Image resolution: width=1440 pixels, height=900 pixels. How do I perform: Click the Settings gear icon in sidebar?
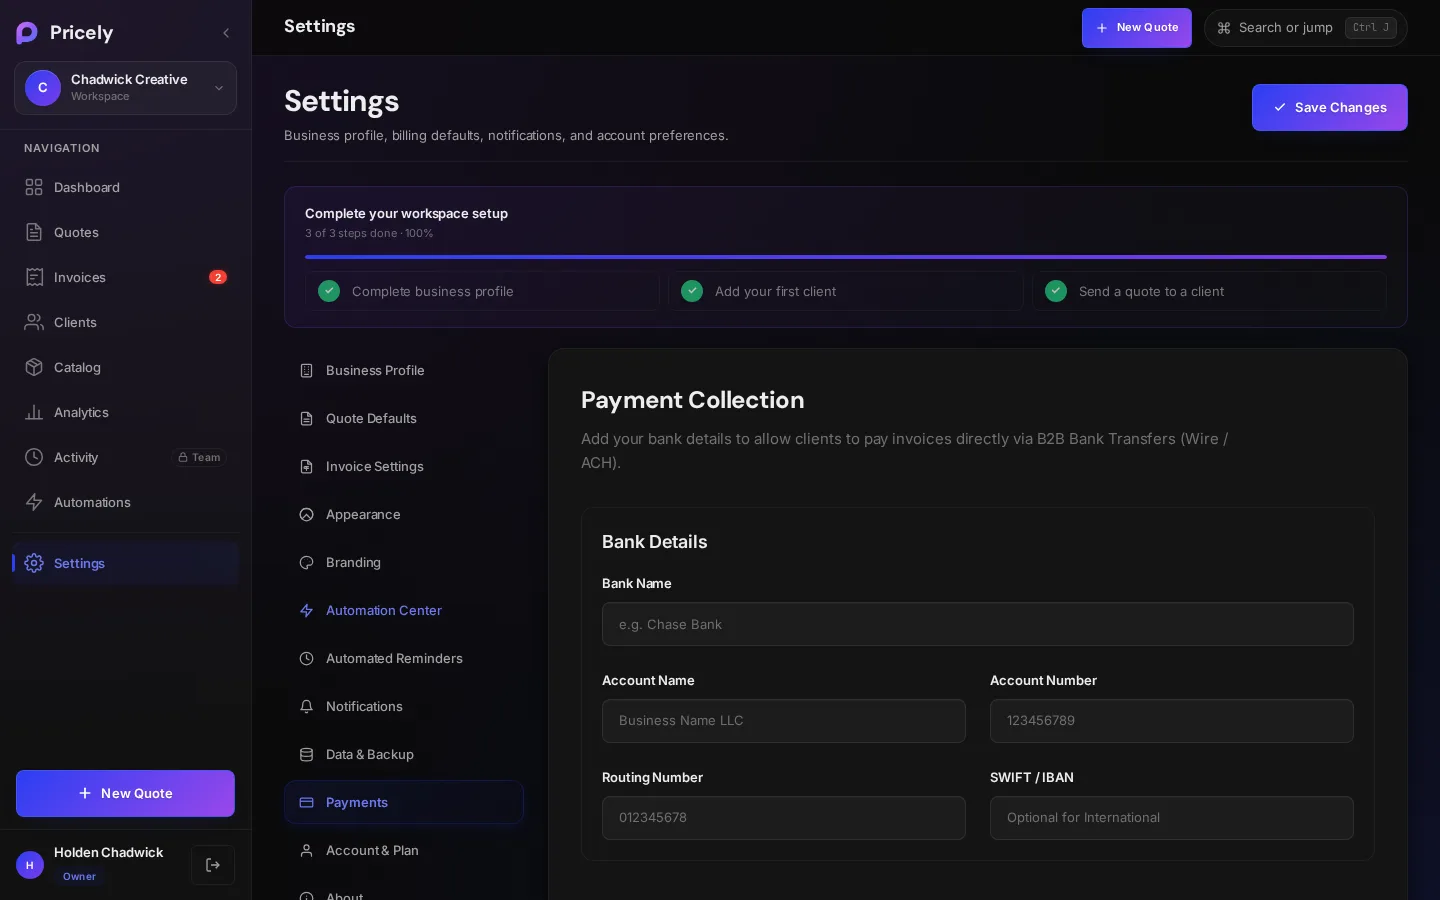[x=34, y=563]
